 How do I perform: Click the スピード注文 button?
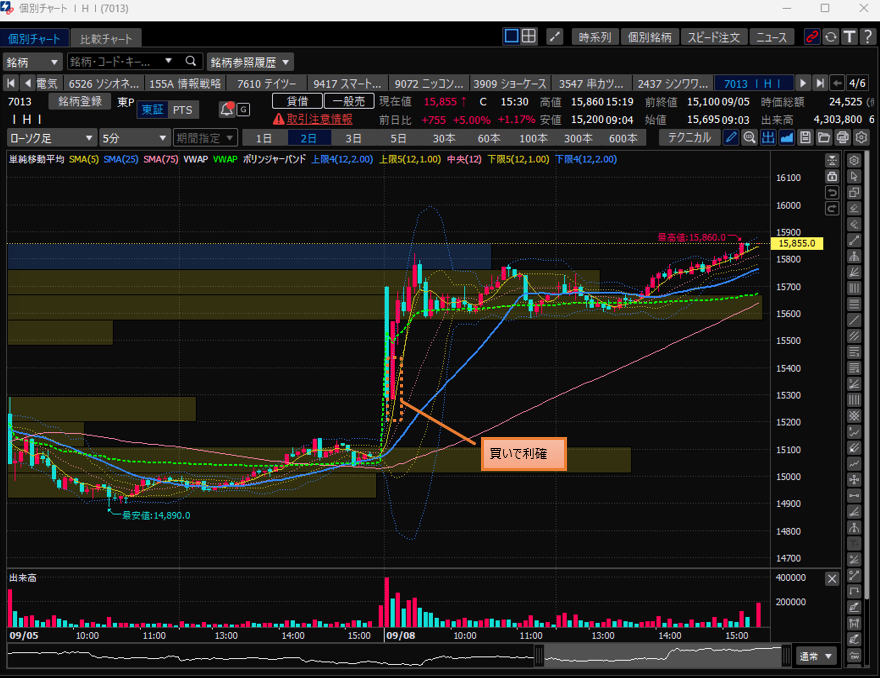[714, 37]
